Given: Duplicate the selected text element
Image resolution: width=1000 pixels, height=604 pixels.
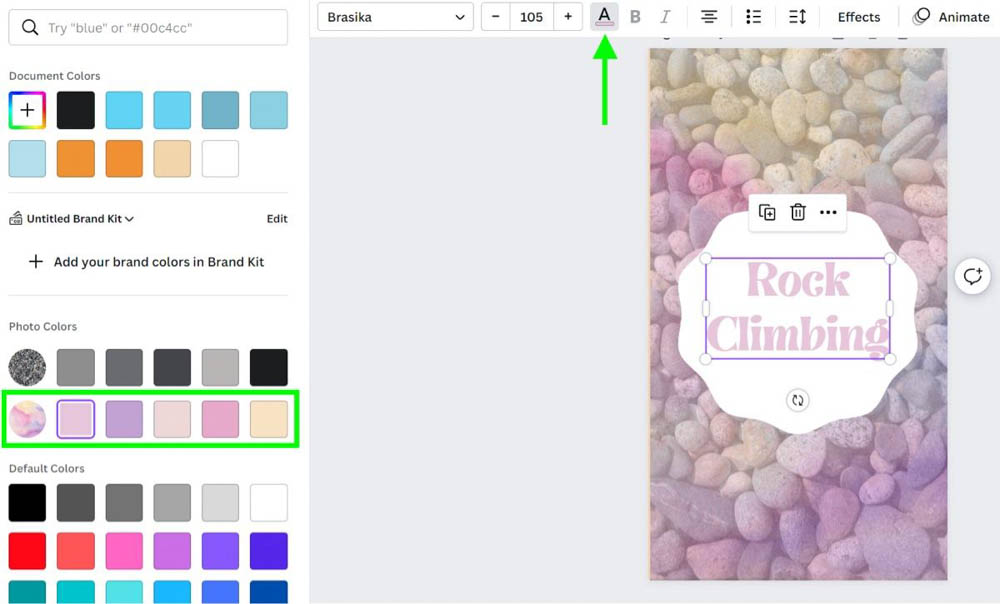Looking at the screenshot, I should tap(767, 212).
